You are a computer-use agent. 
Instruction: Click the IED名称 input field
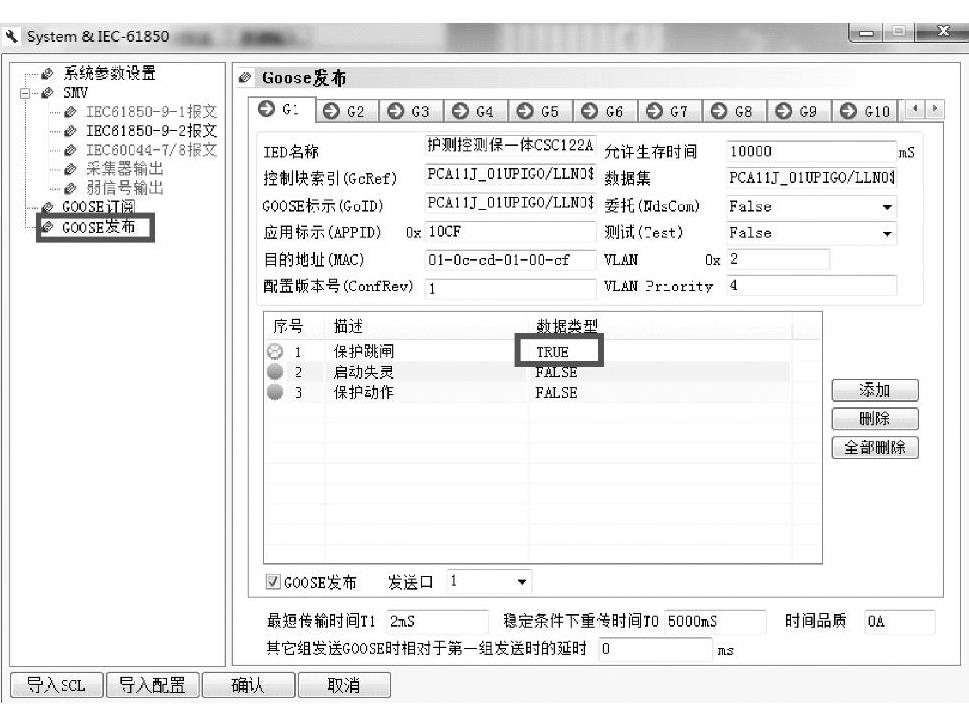[510, 146]
